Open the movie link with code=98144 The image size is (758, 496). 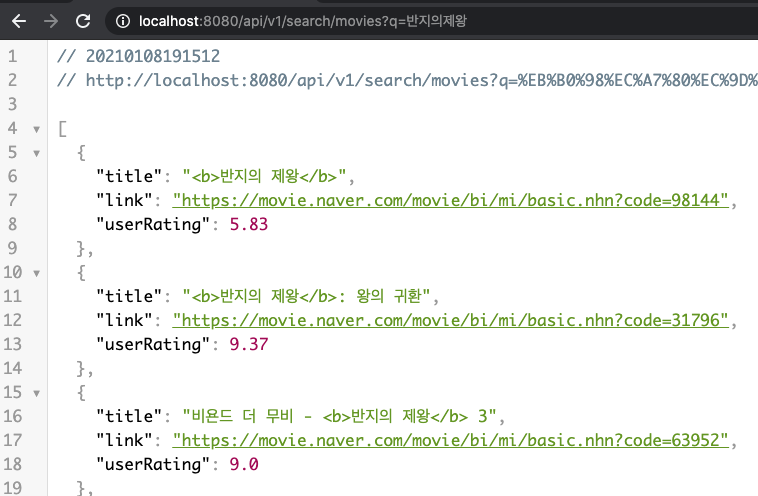tap(450, 200)
